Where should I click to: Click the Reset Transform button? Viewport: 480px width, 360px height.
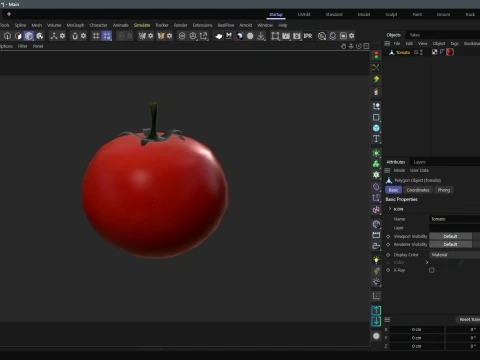point(468,319)
